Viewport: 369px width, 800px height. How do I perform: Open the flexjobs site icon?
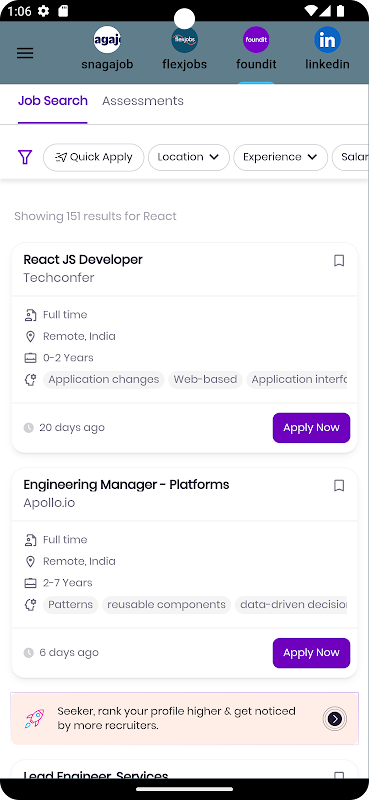pyautogui.click(x=184, y=40)
